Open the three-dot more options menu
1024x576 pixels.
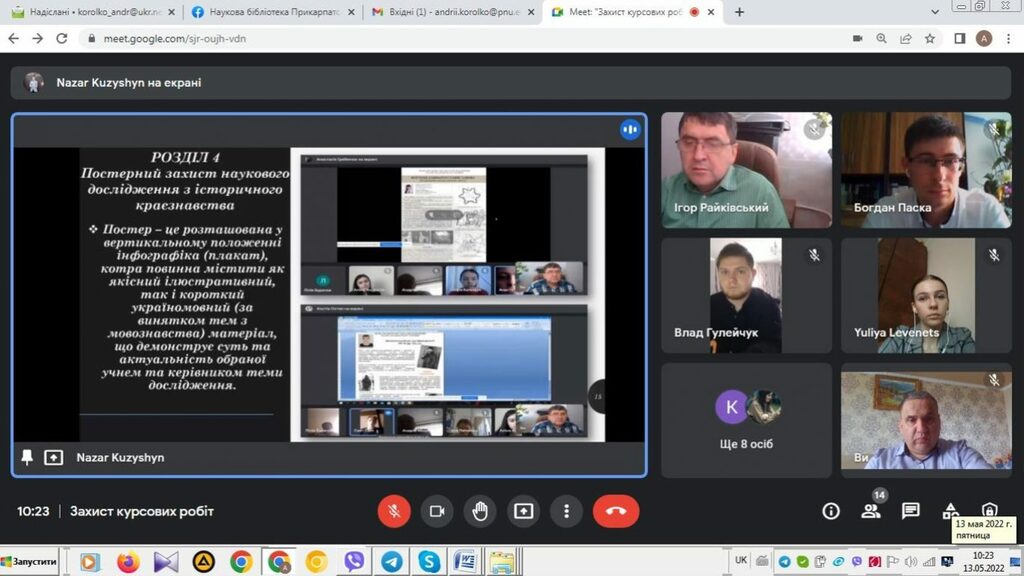coord(566,511)
